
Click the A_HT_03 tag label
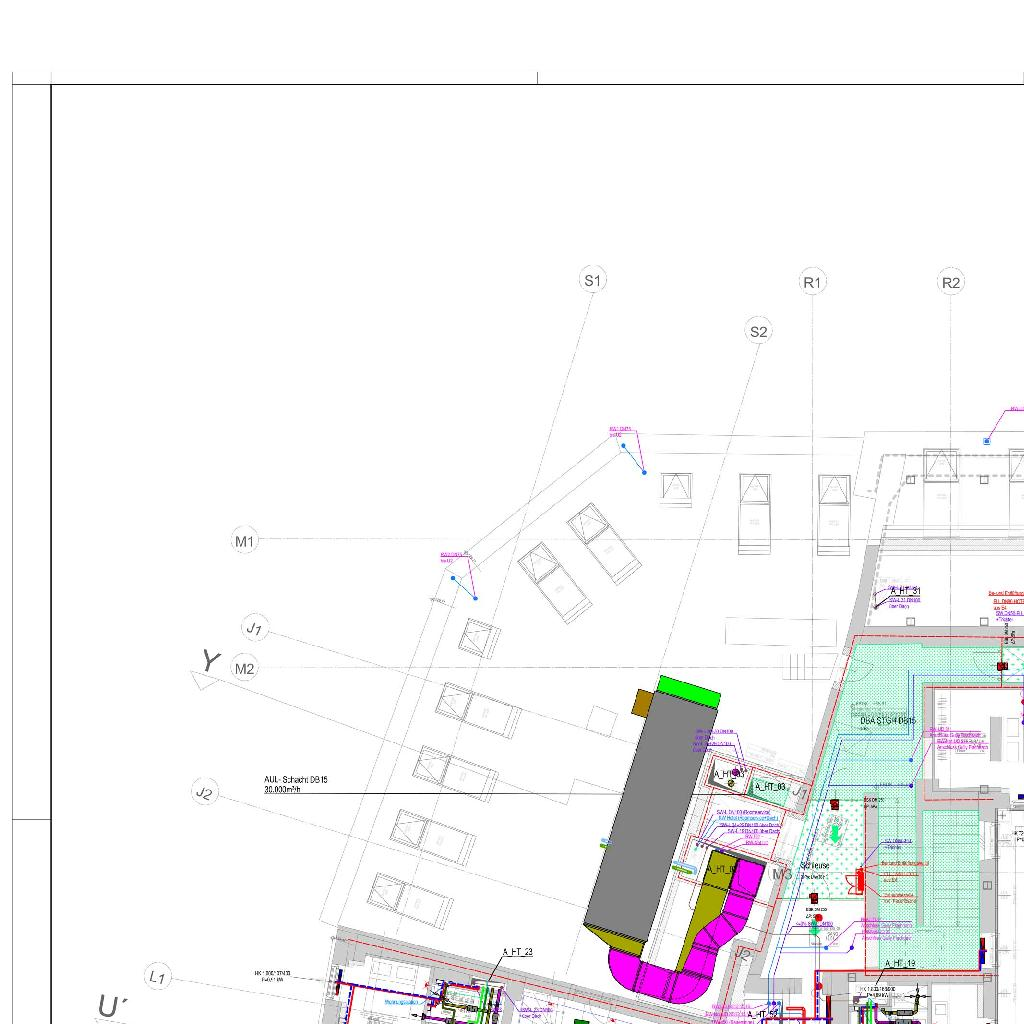pos(770,786)
